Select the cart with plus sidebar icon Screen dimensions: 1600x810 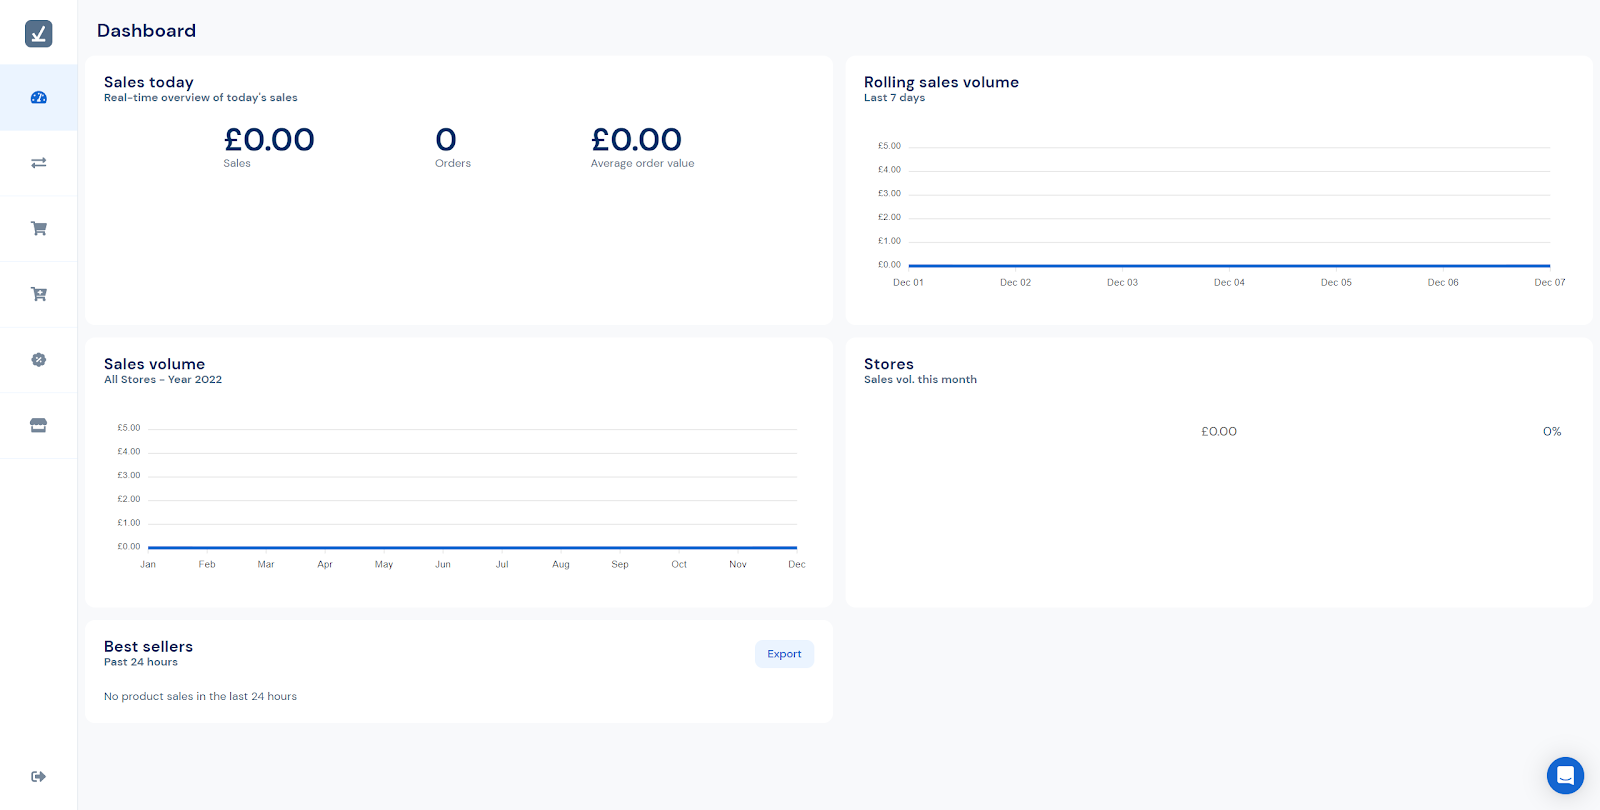coord(39,294)
